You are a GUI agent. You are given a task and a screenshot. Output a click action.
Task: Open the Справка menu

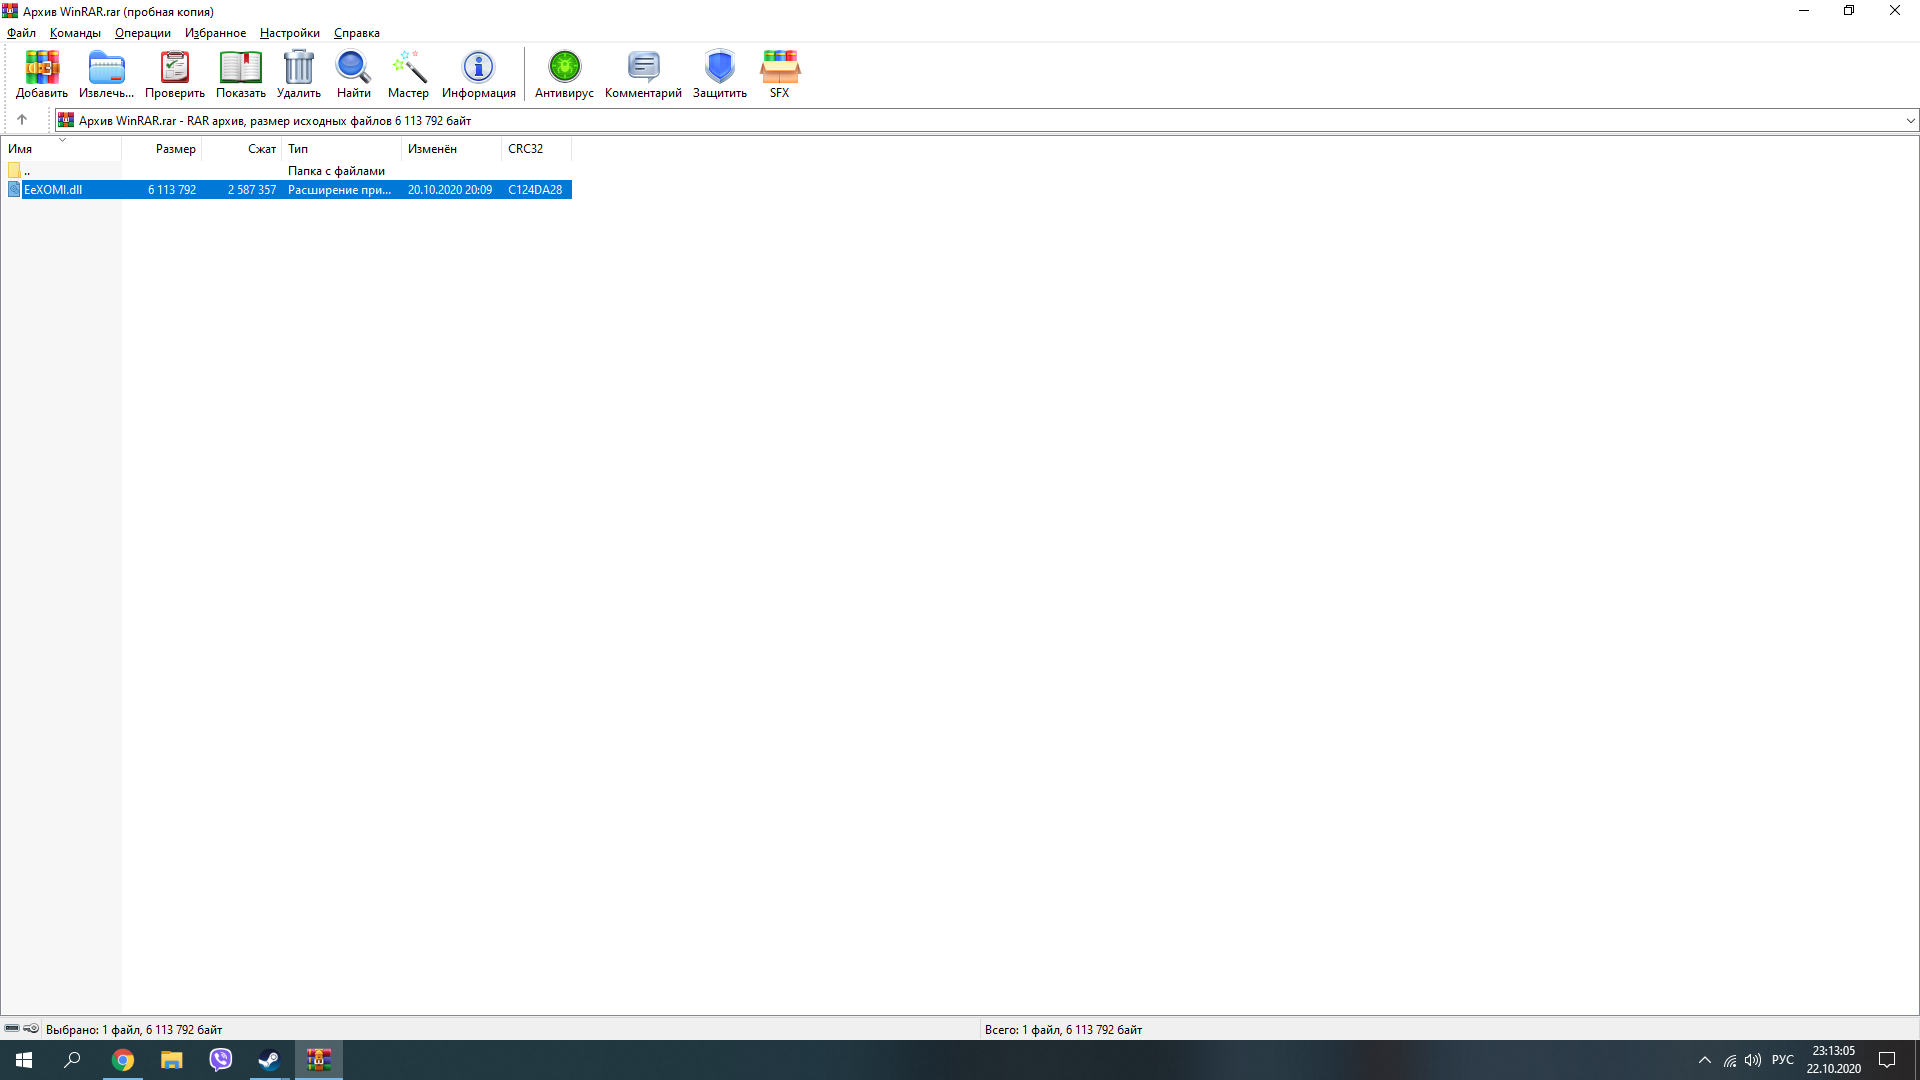pyautogui.click(x=357, y=33)
